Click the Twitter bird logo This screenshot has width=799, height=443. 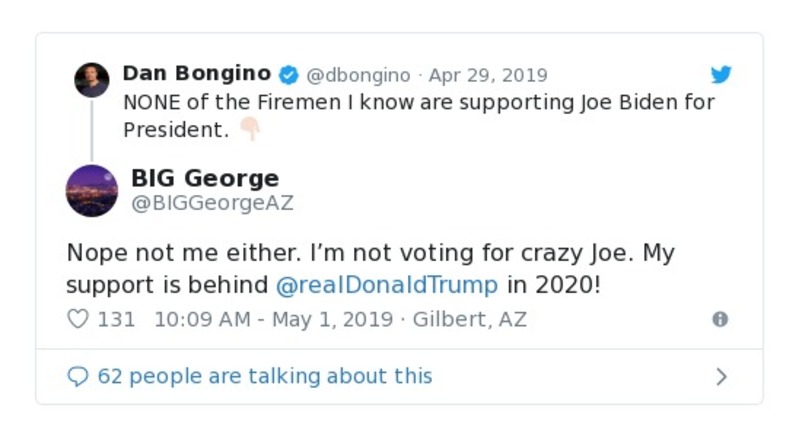point(721,75)
